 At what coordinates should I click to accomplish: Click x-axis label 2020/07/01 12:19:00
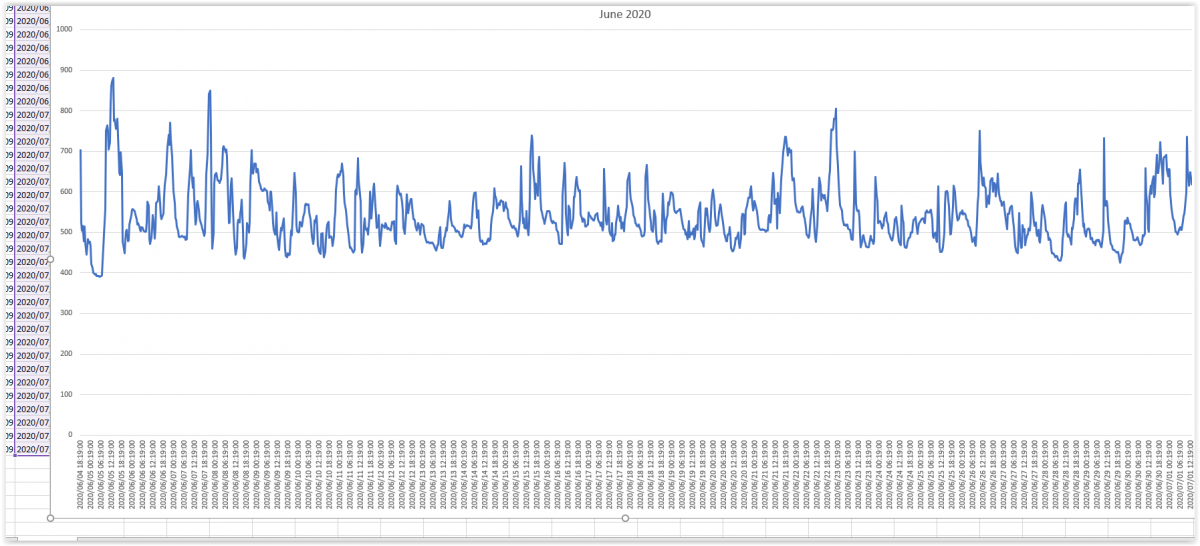coord(1191,475)
